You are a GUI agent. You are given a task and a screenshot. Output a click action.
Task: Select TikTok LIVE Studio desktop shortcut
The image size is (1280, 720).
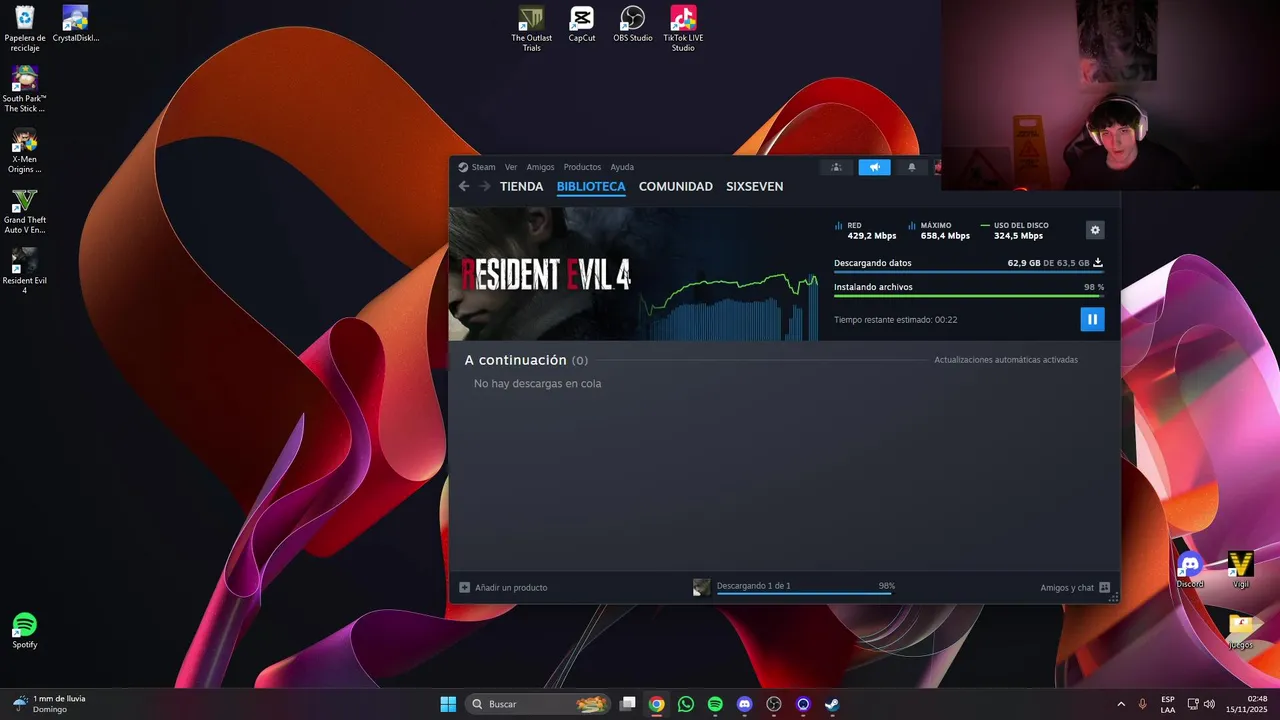pyautogui.click(x=683, y=28)
